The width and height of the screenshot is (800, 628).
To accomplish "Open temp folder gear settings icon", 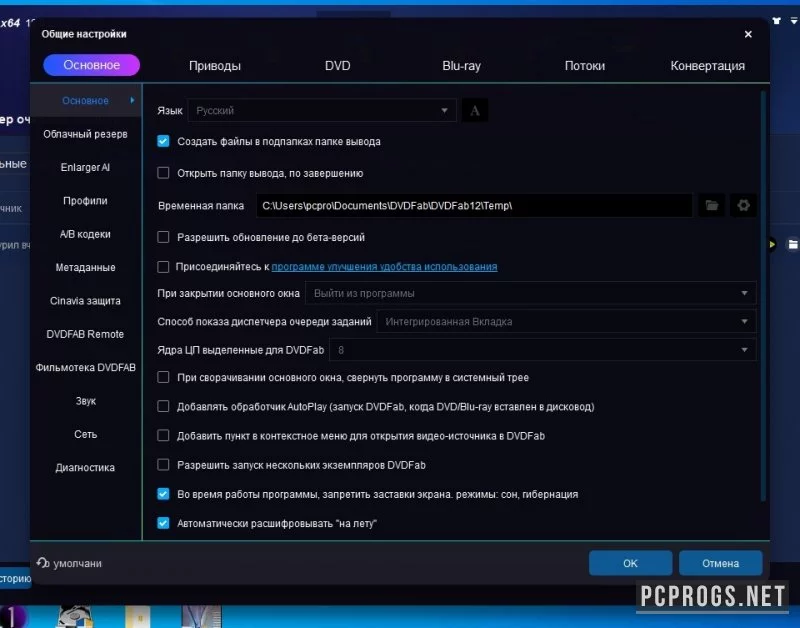I will coord(743,206).
